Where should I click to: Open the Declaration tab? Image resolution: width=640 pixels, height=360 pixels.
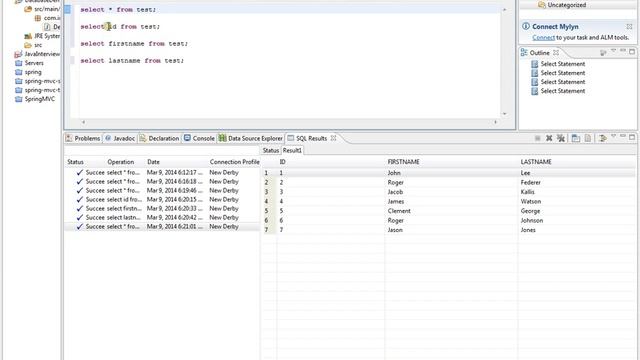159,138
